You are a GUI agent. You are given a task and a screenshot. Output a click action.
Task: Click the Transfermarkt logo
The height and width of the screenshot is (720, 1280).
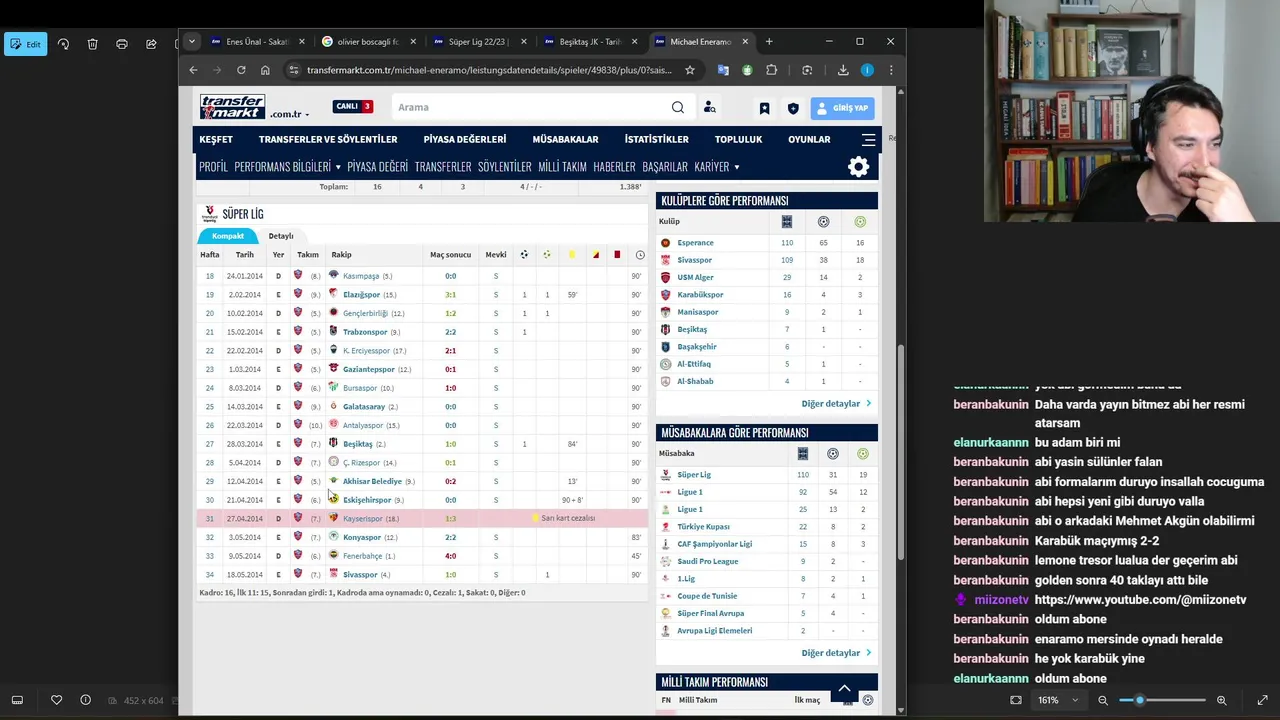tap(233, 106)
